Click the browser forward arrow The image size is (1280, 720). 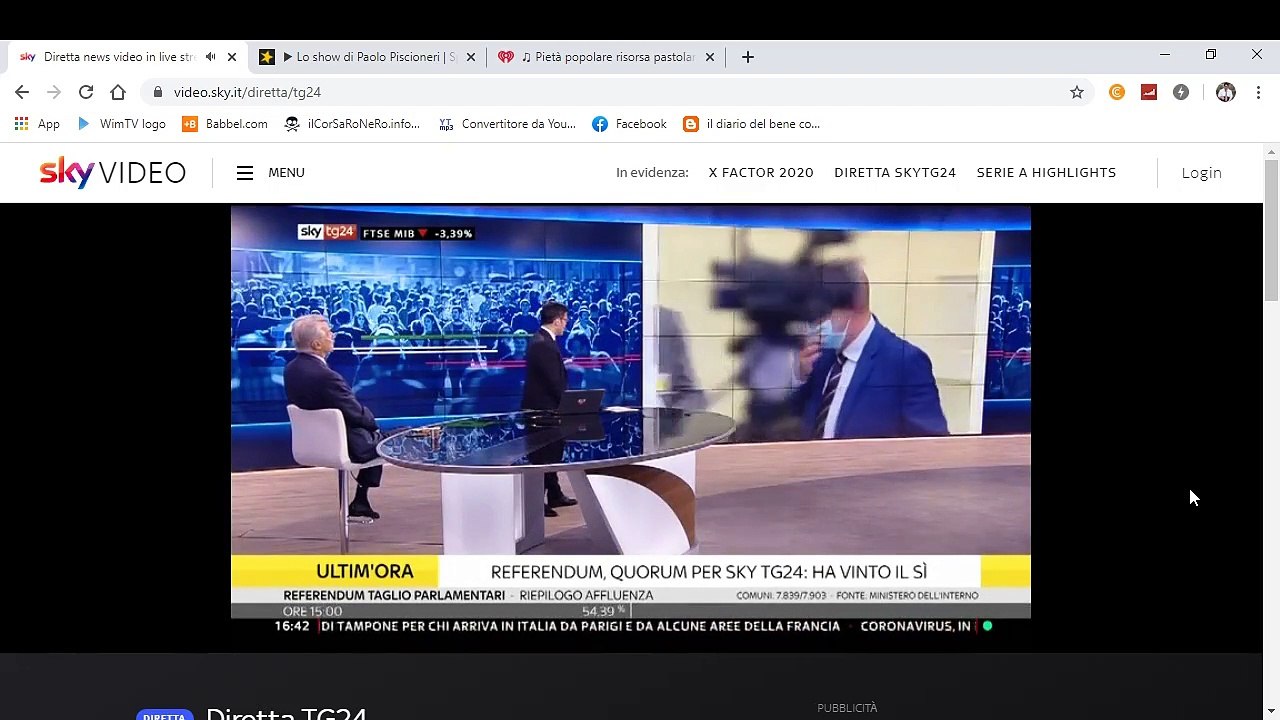[54, 92]
